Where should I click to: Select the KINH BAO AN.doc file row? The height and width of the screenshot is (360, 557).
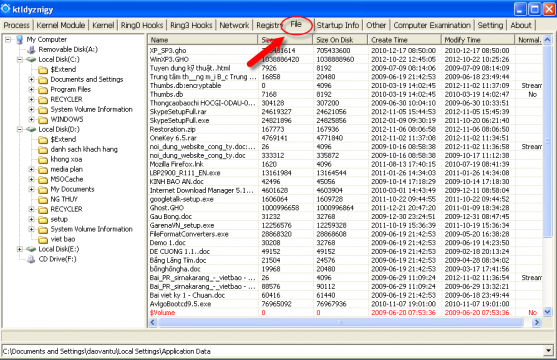(x=345, y=182)
